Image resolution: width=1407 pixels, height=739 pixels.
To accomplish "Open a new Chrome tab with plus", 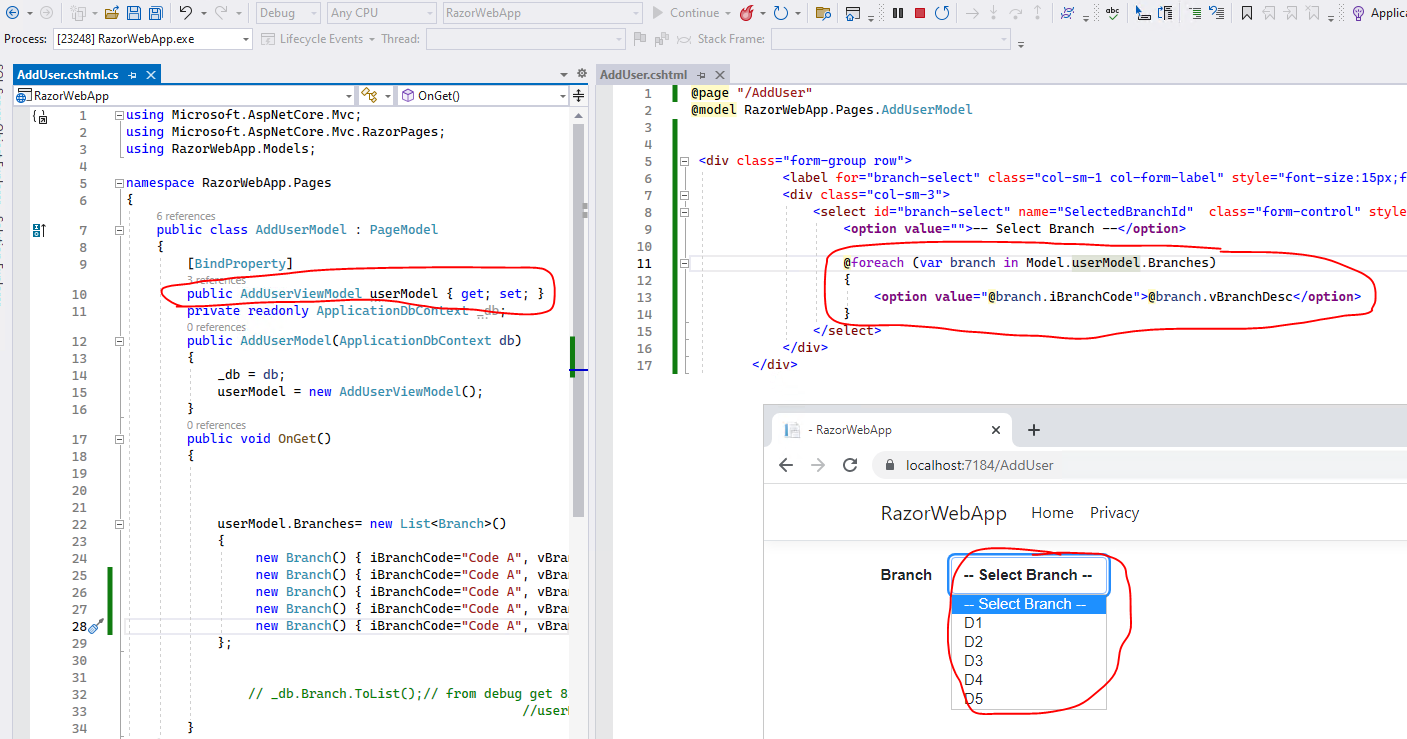I will (1034, 430).
